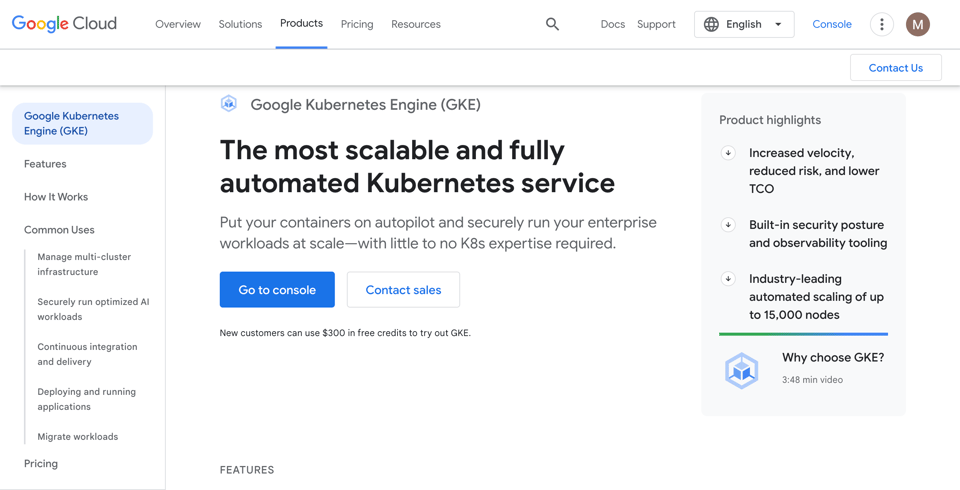Click the most scalable Kubernetes service headline
The image size is (960, 490).
tap(417, 167)
